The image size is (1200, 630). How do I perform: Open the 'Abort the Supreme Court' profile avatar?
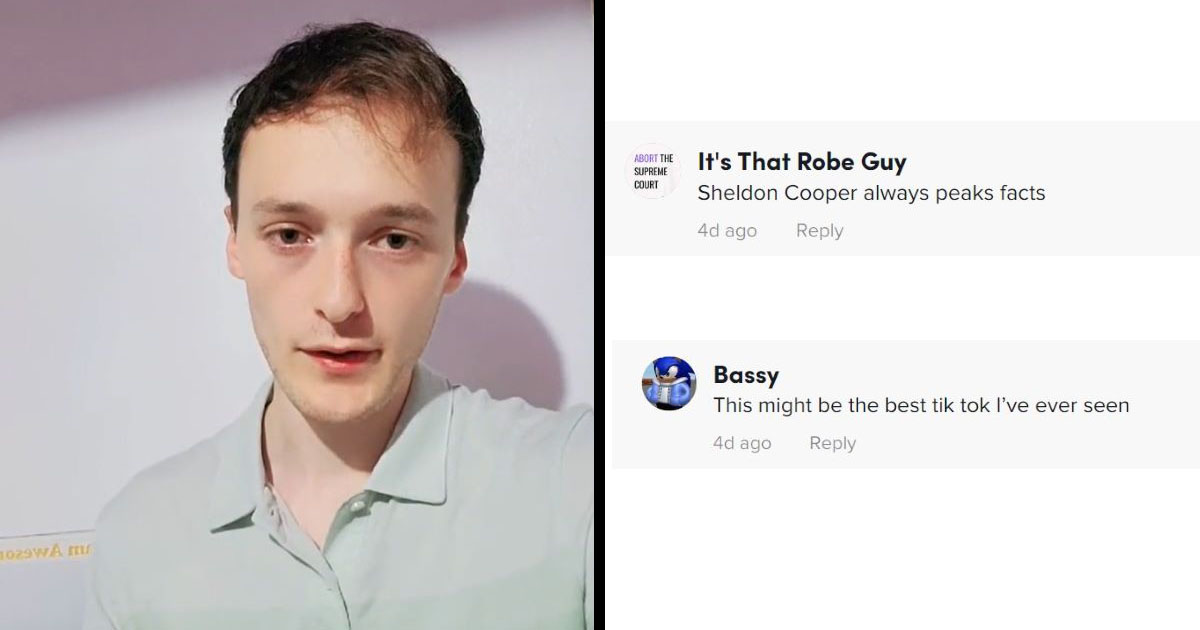(654, 171)
